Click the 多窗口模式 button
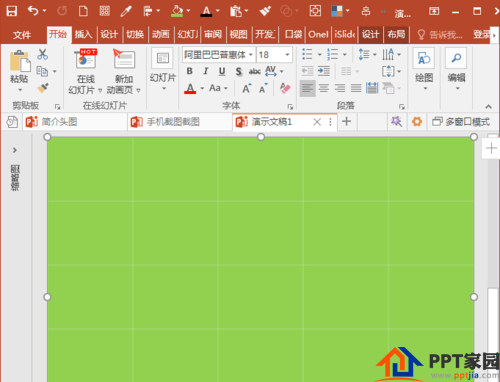This screenshot has height=382, width=500. pos(461,122)
